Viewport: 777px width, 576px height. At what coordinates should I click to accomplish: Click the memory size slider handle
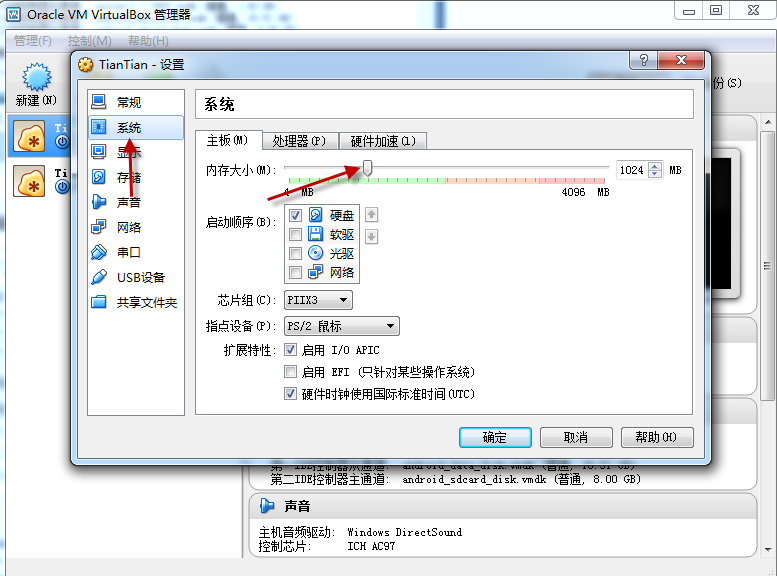pyautogui.click(x=367, y=168)
